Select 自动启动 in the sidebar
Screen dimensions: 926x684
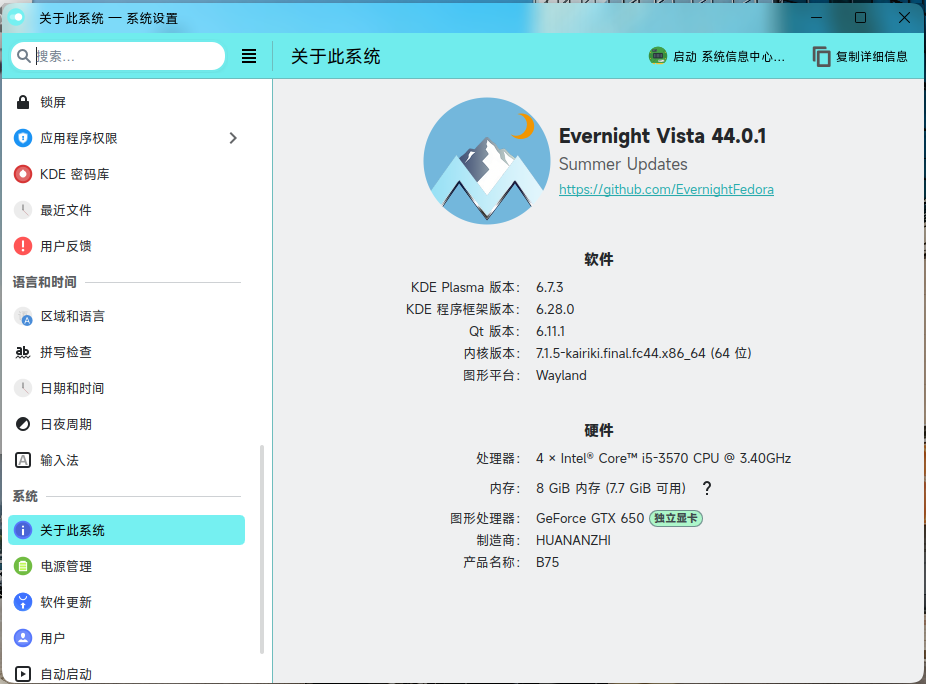pos(126,674)
